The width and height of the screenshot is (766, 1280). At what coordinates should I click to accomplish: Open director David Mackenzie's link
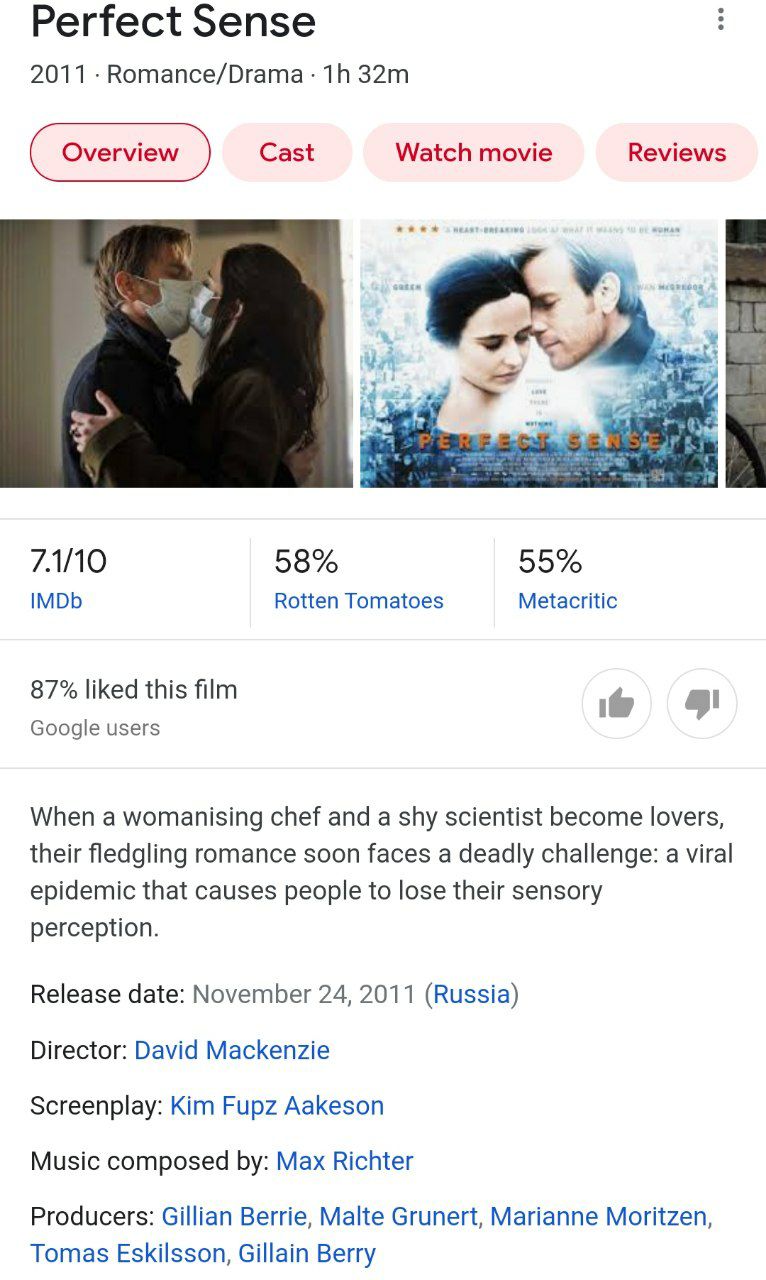[232, 1050]
